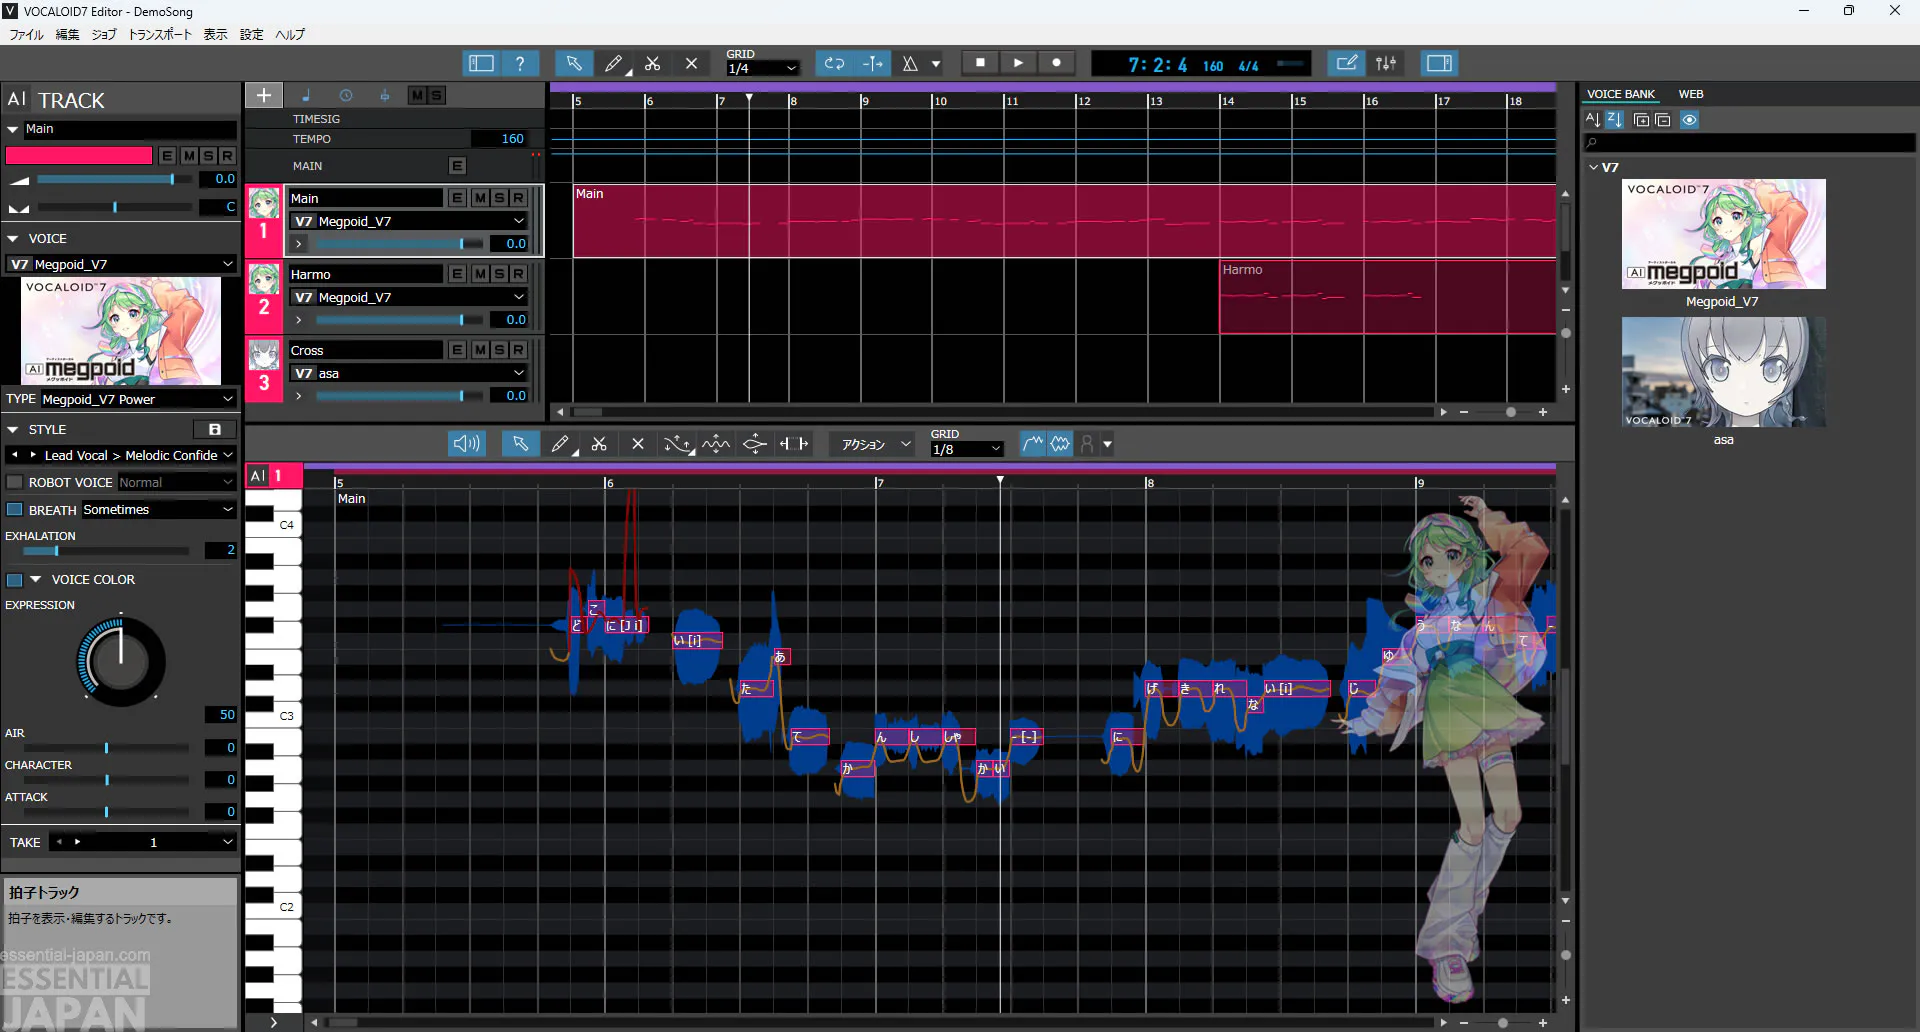Open the ヘルプ menu

(x=290, y=34)
